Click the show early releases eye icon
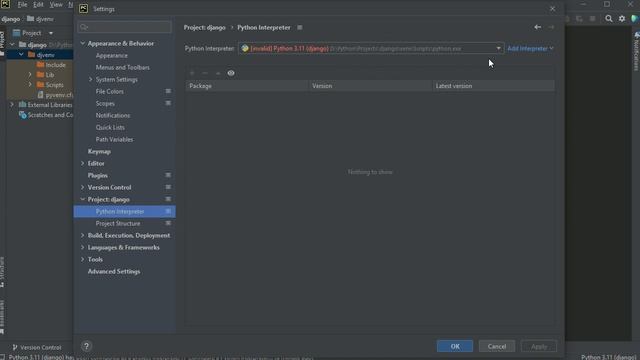 [231, 73]
